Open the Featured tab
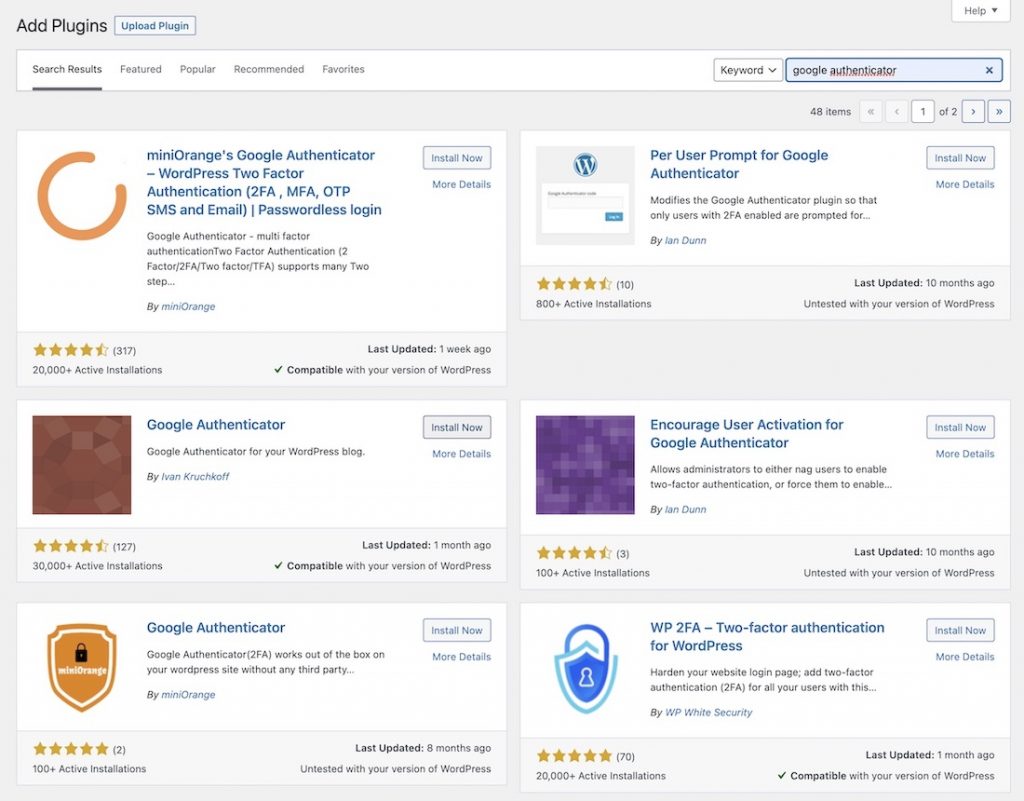 140,69
